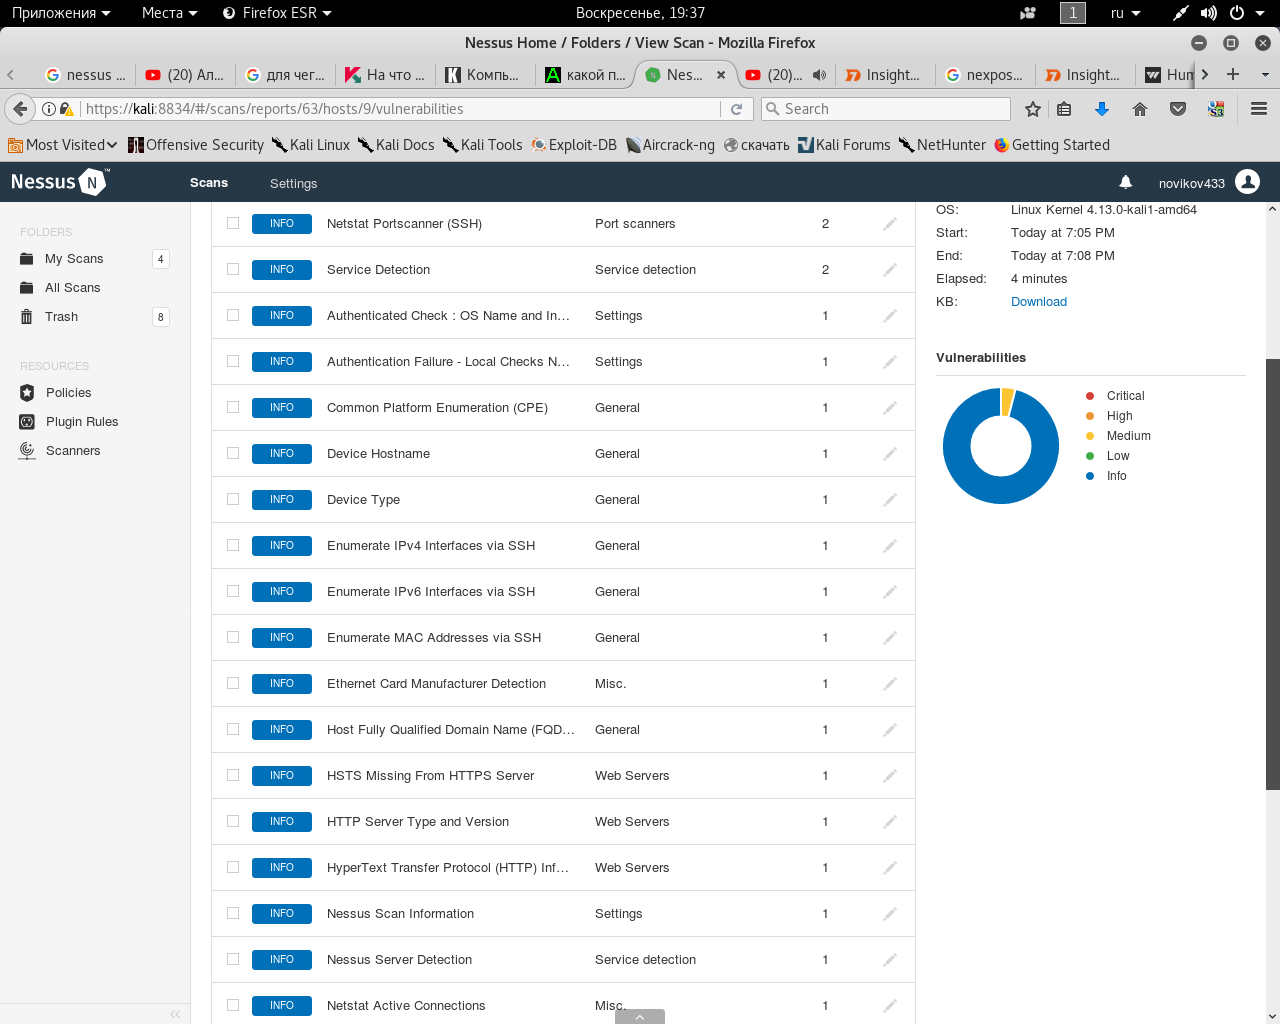
Task: Download the KB file
Action: (1038, 302)
